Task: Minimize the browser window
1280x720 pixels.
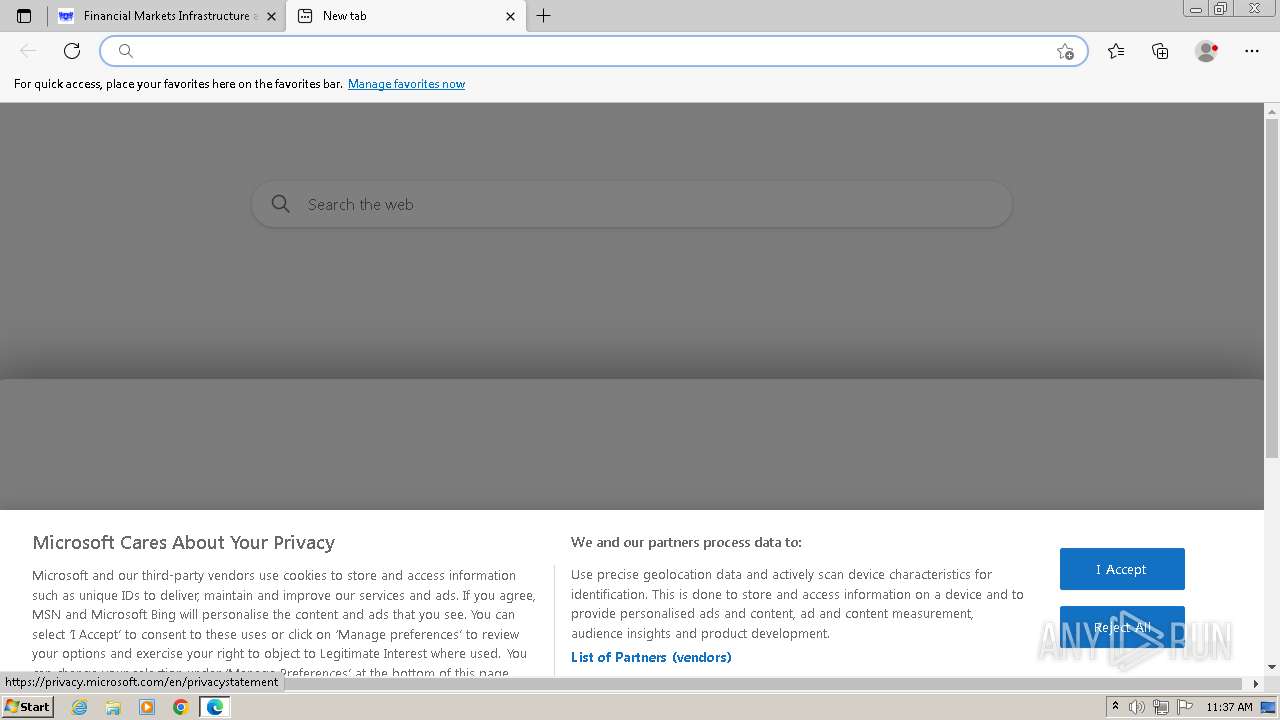Action: pos(1196,9)
